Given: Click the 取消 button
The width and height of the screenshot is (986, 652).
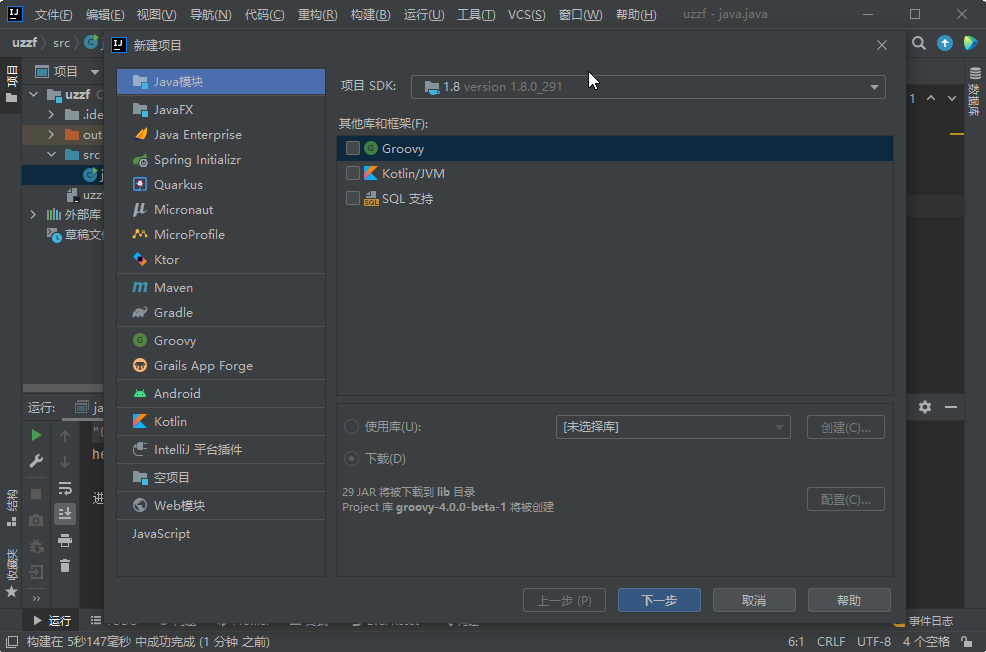Looking at the screenshot, I should tap(754, 600).
